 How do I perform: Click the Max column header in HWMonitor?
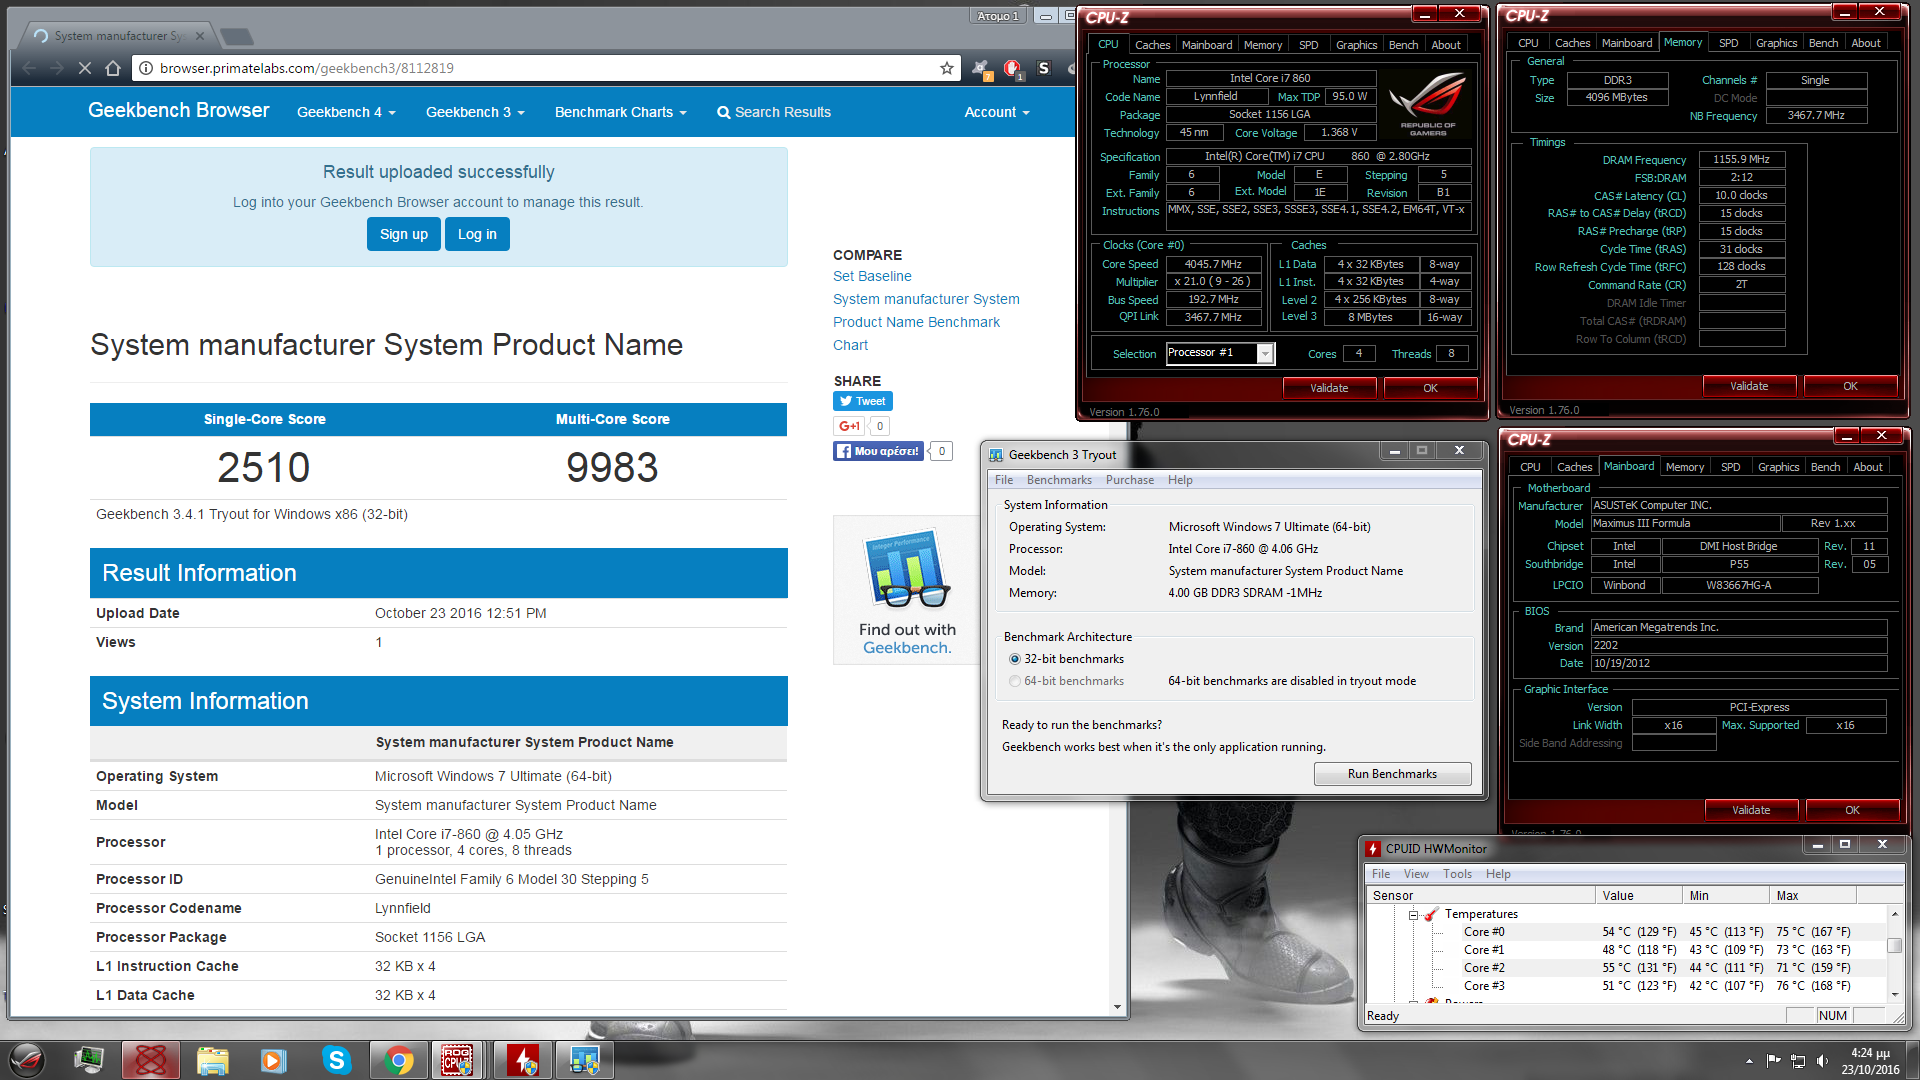(1813, 896)
